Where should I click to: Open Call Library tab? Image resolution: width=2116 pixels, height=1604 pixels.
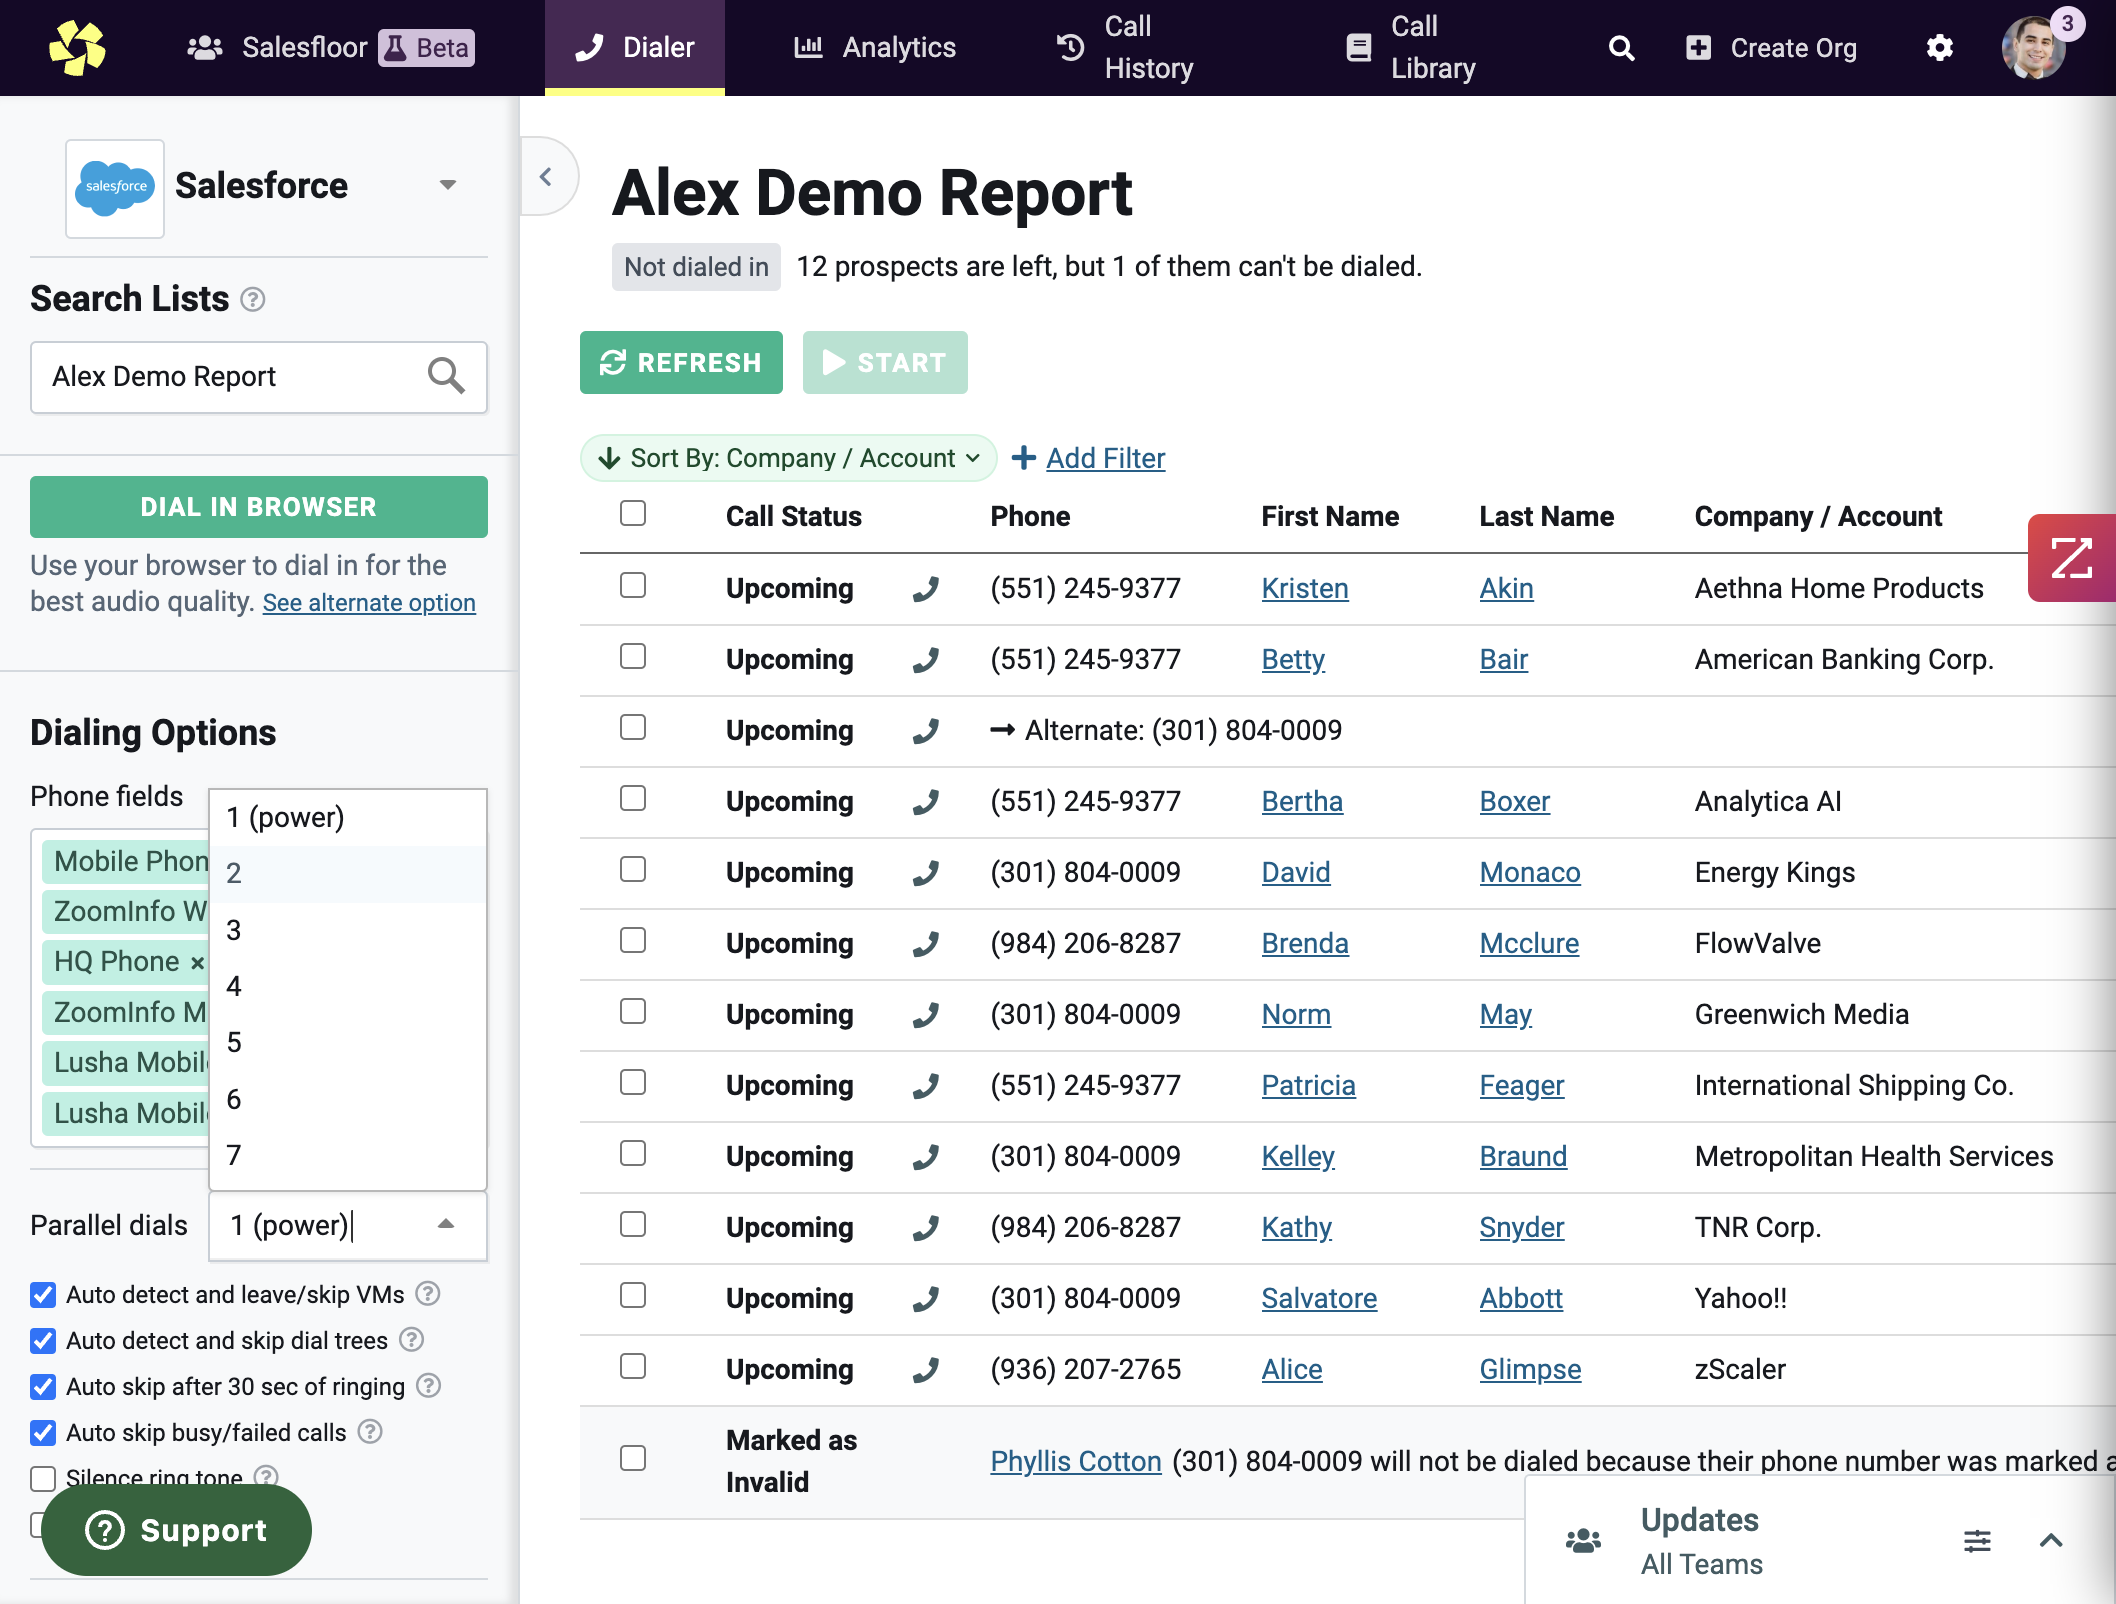1411,48
